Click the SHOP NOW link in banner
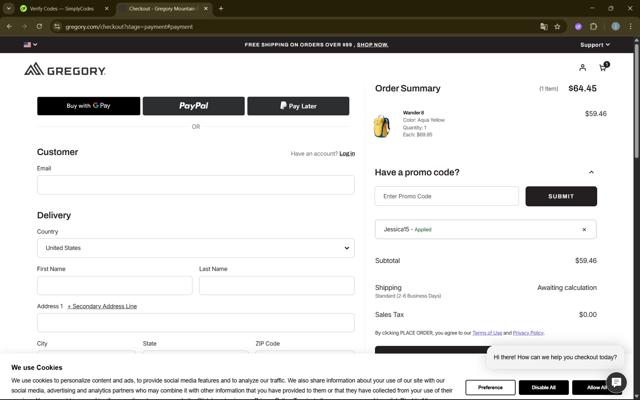The image size is (640, 400). click(x=372, y=44)
